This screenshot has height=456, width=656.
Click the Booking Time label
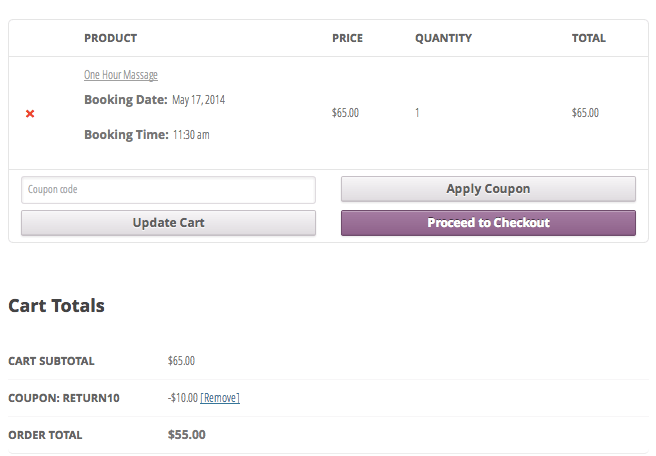tap(126, 135)
